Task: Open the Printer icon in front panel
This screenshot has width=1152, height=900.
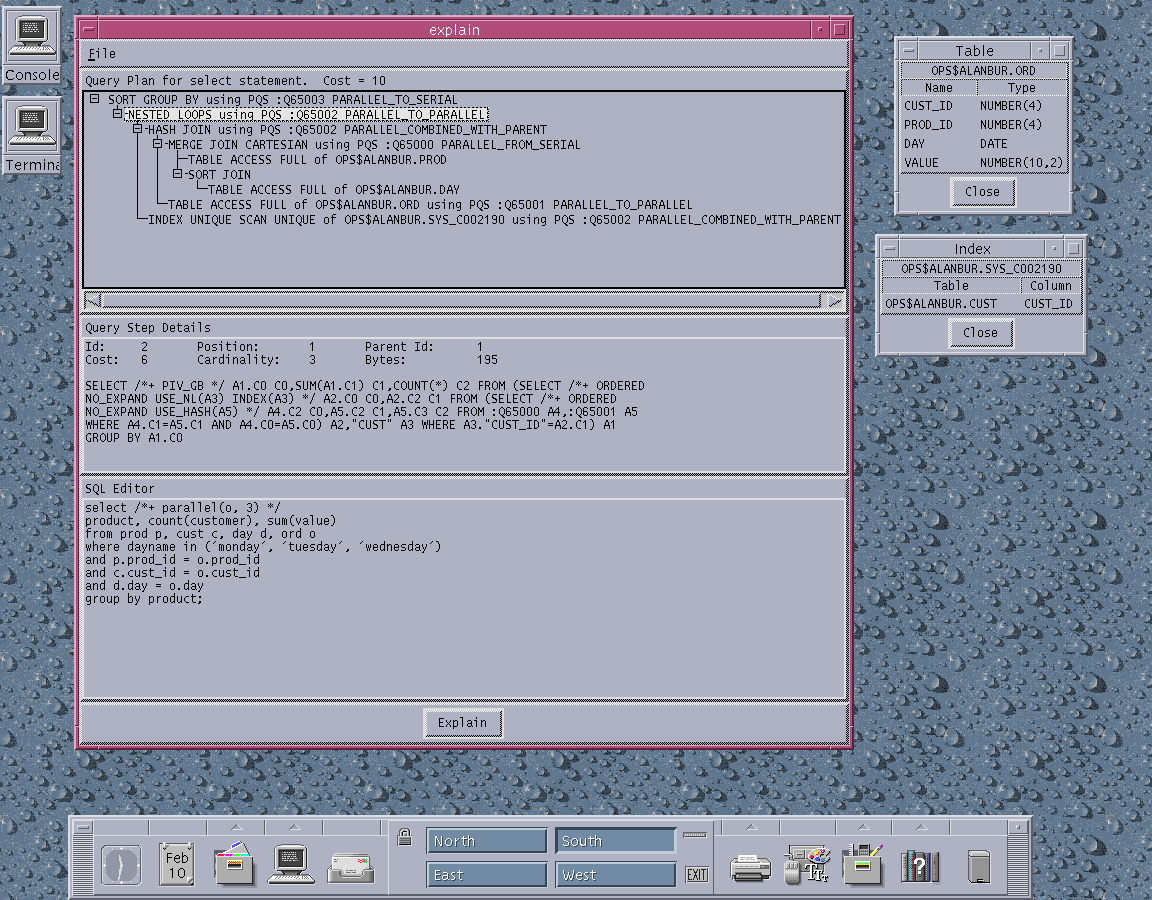Action: click(750, 864)
